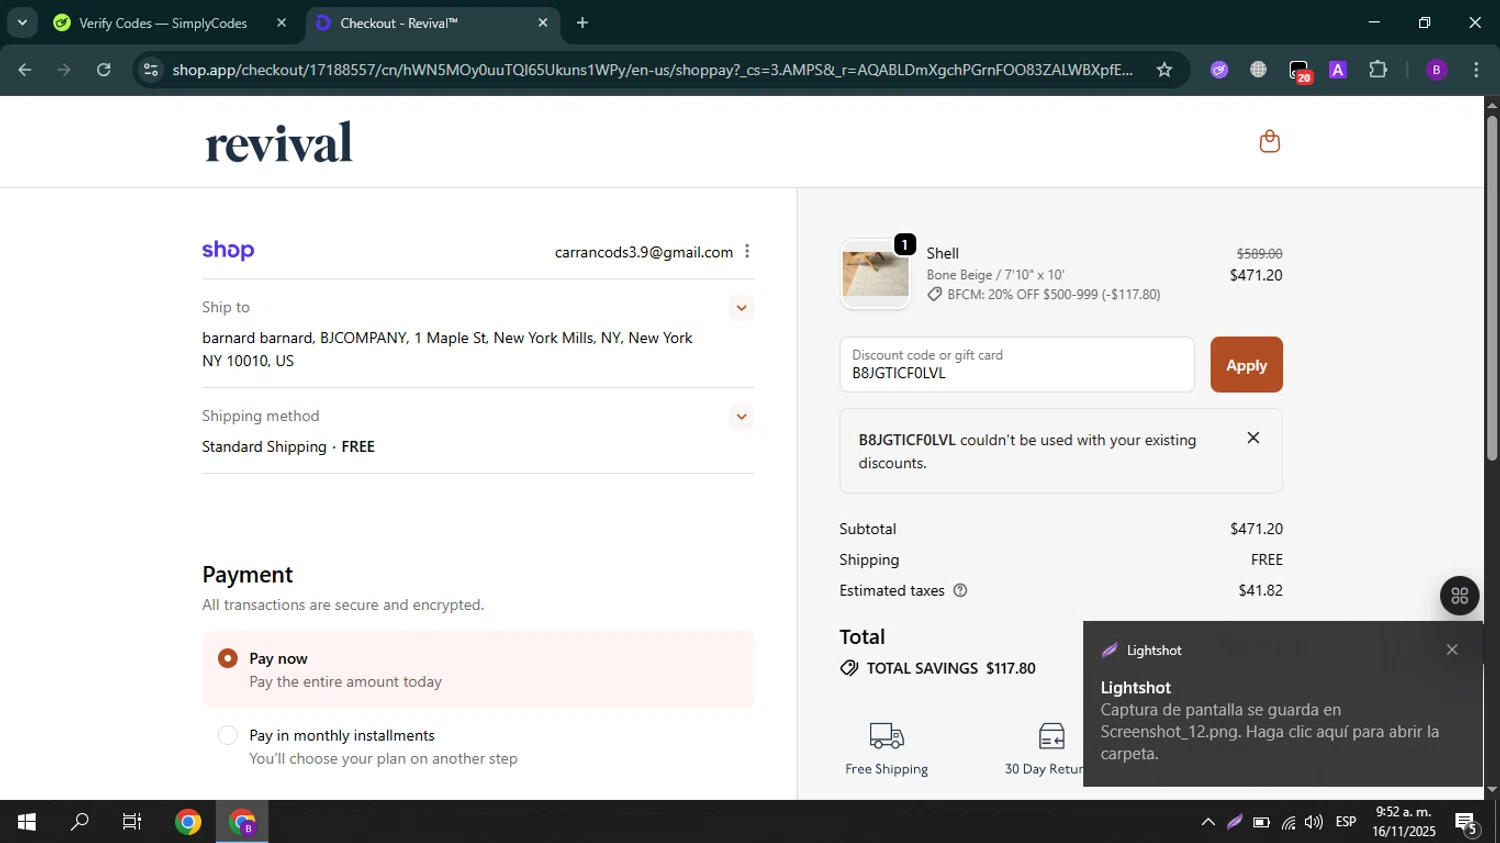
Task: Expand the Ship to address section
Action: click(741, 308)
